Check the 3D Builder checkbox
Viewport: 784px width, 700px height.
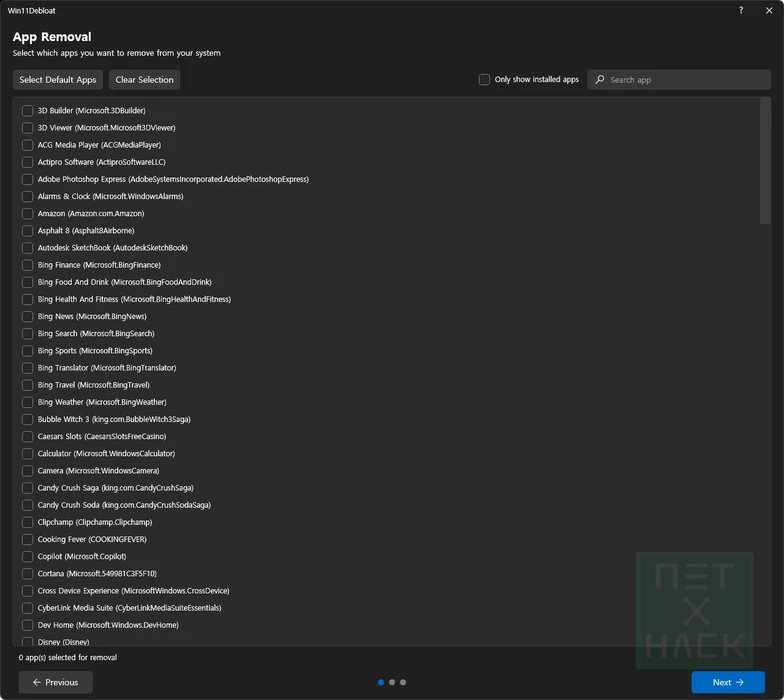[28, 111]
